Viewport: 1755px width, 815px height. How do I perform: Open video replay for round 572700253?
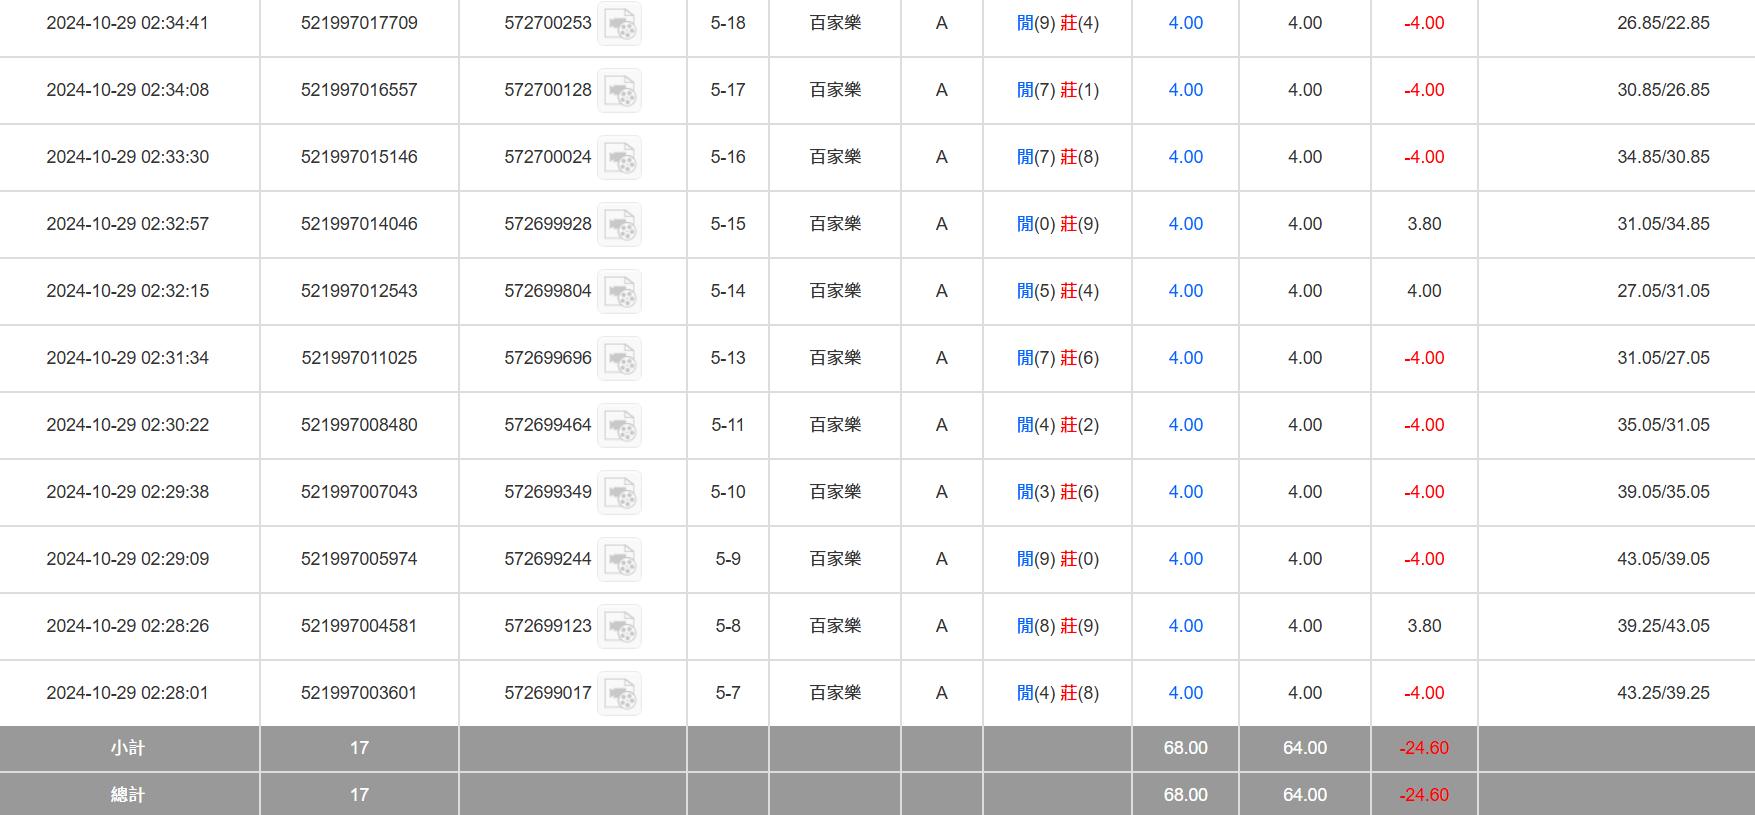620,24
